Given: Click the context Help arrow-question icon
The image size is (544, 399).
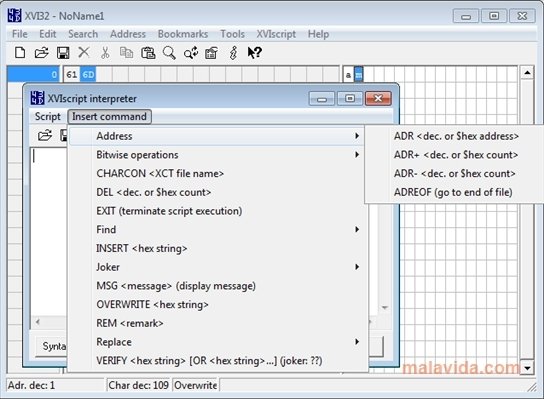Looking at the screenshot, I should pyautogui.click(x=254, y=53).
